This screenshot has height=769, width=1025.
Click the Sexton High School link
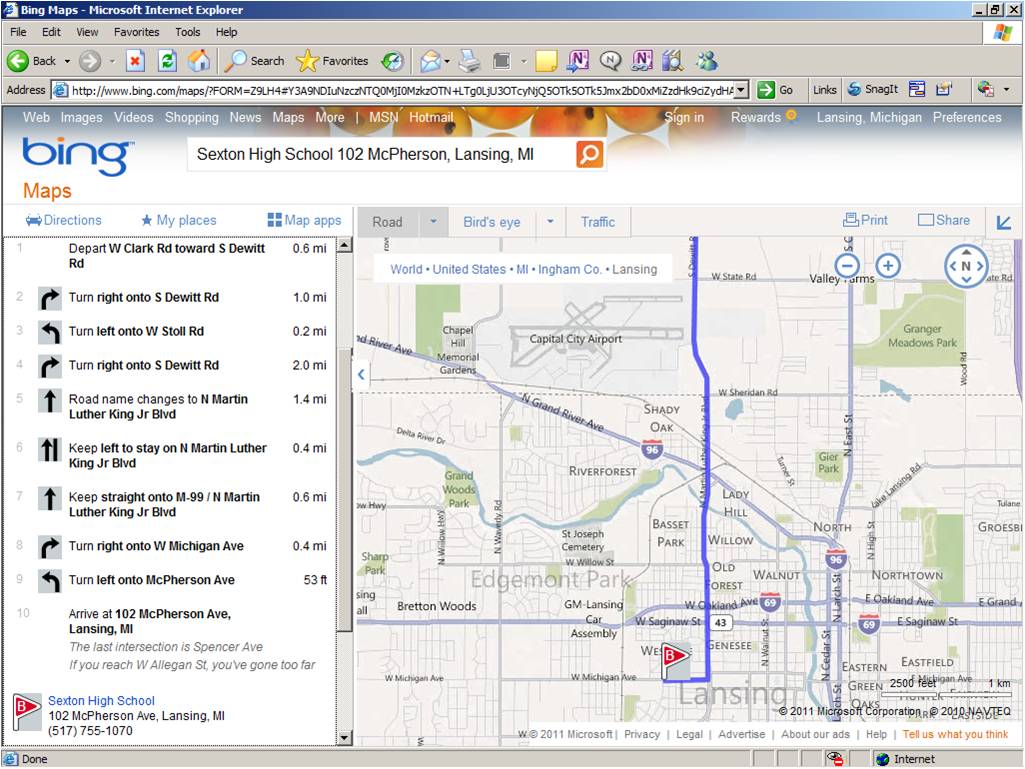[x=101, y=700]
